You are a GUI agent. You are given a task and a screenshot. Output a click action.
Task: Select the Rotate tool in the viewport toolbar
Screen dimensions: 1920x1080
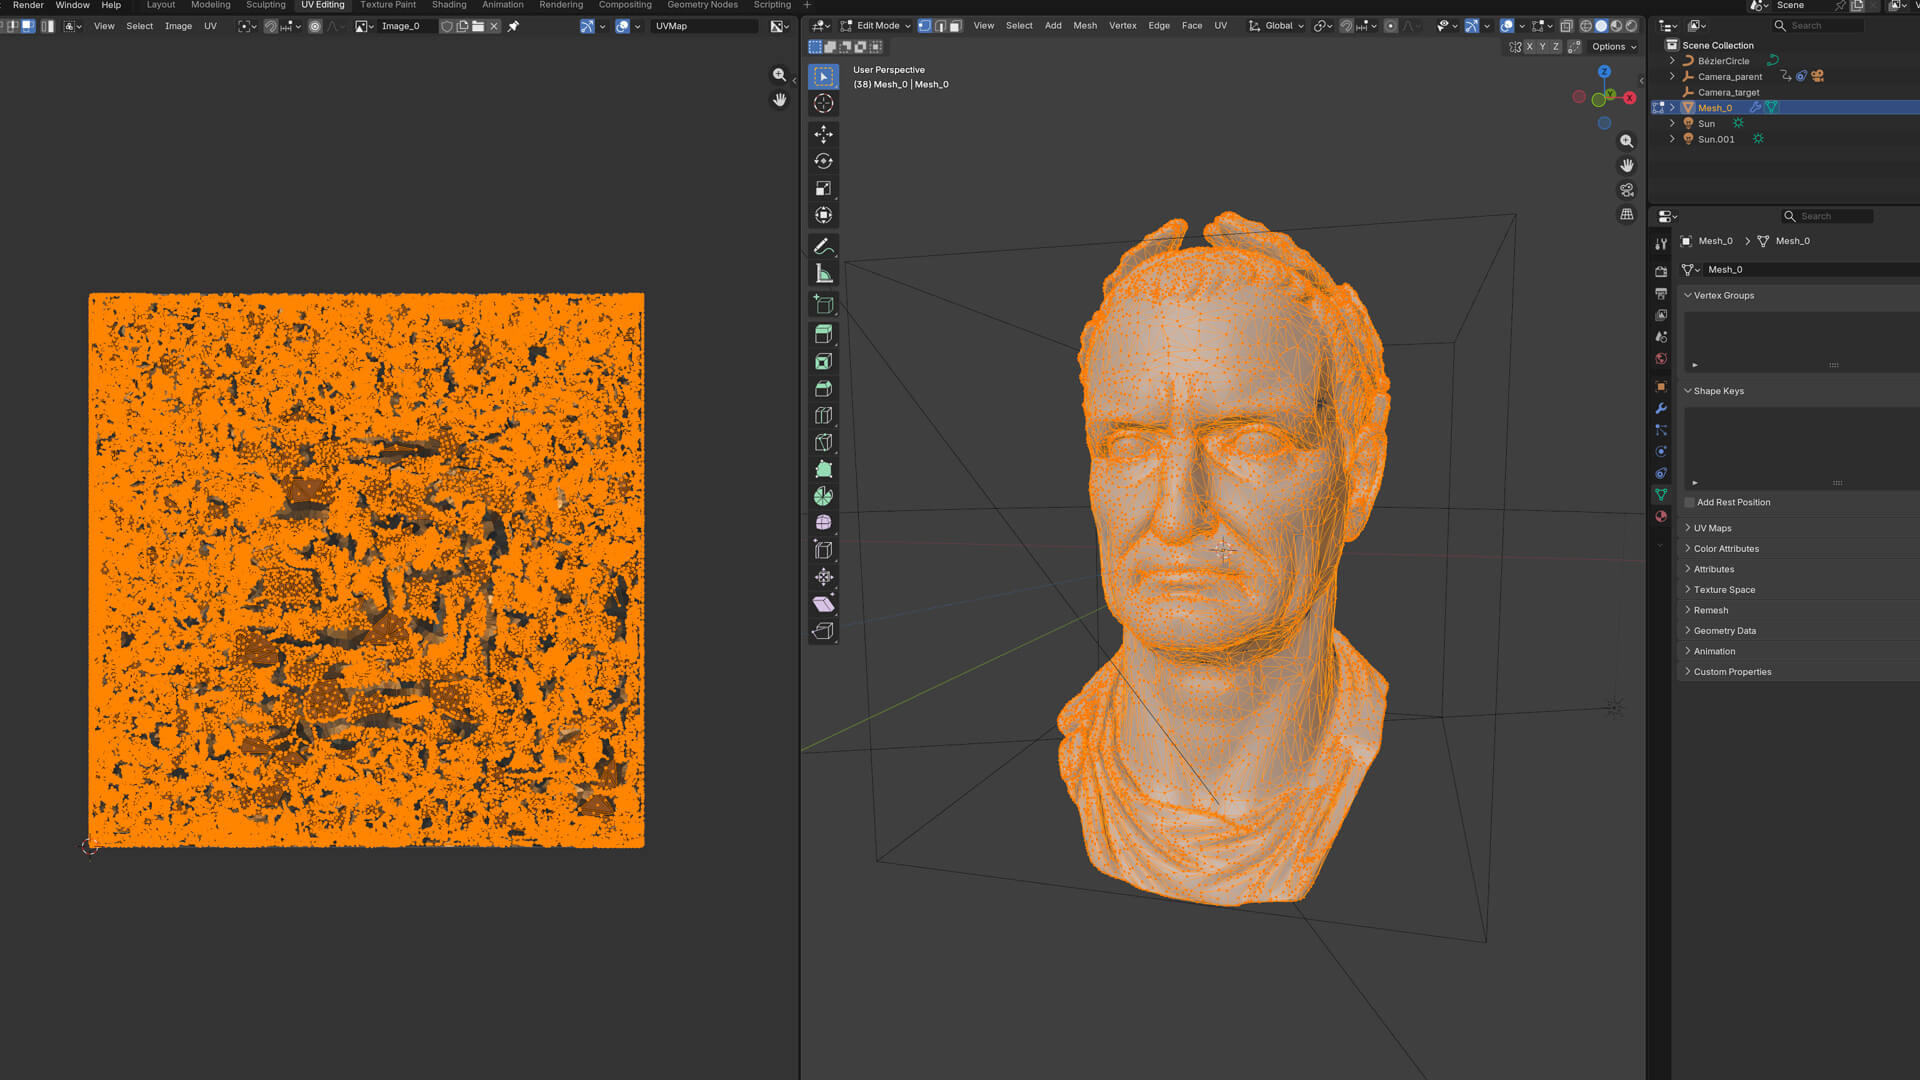pos(823,161)
